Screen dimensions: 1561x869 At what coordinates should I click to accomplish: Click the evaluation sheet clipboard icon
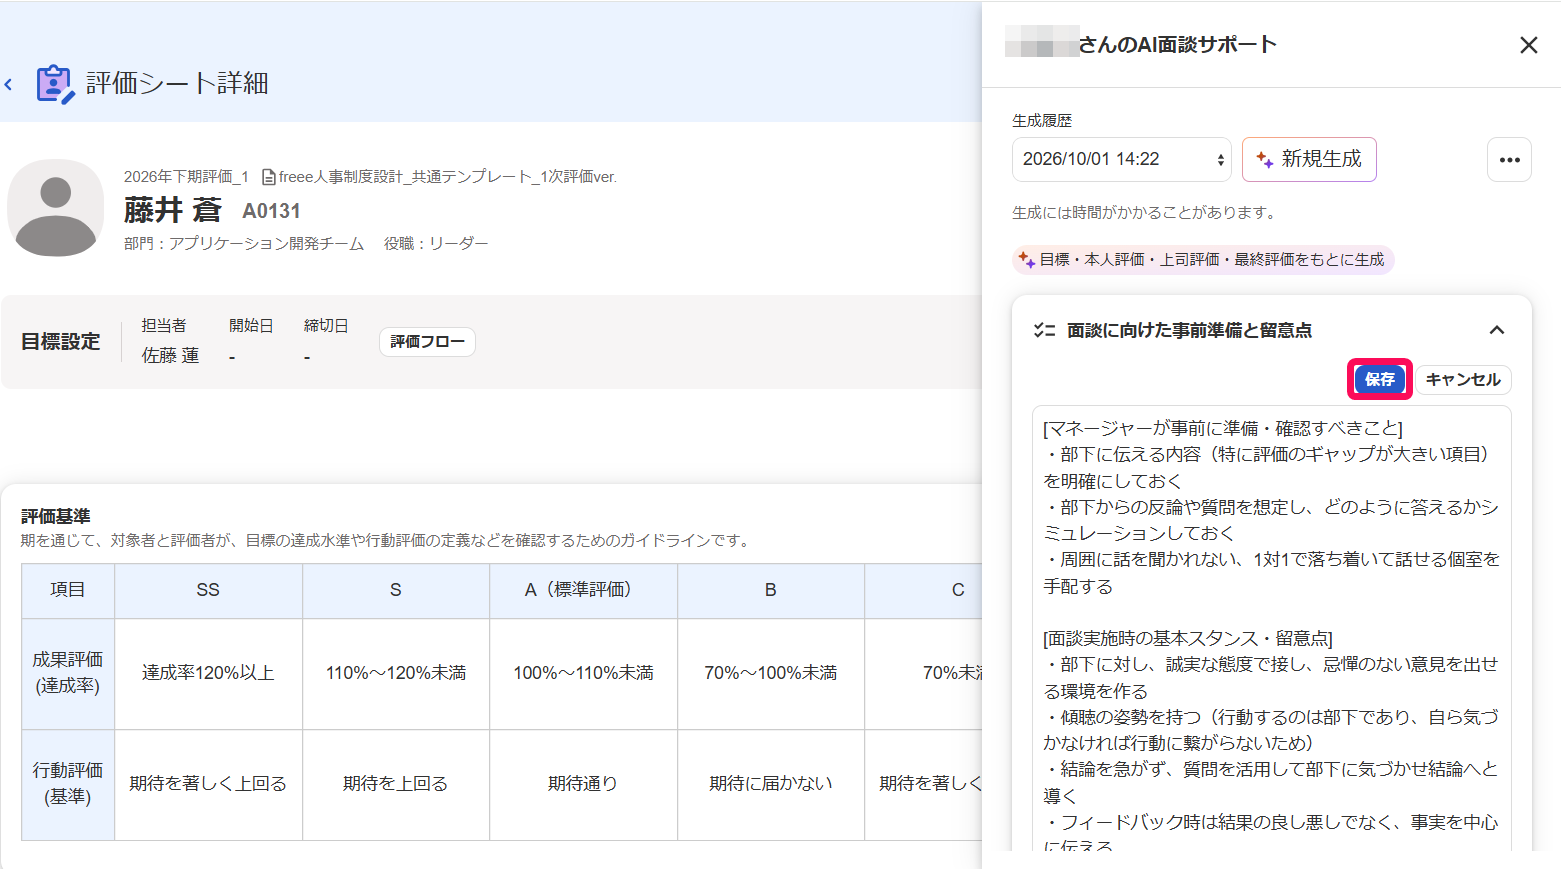(55, 84)
